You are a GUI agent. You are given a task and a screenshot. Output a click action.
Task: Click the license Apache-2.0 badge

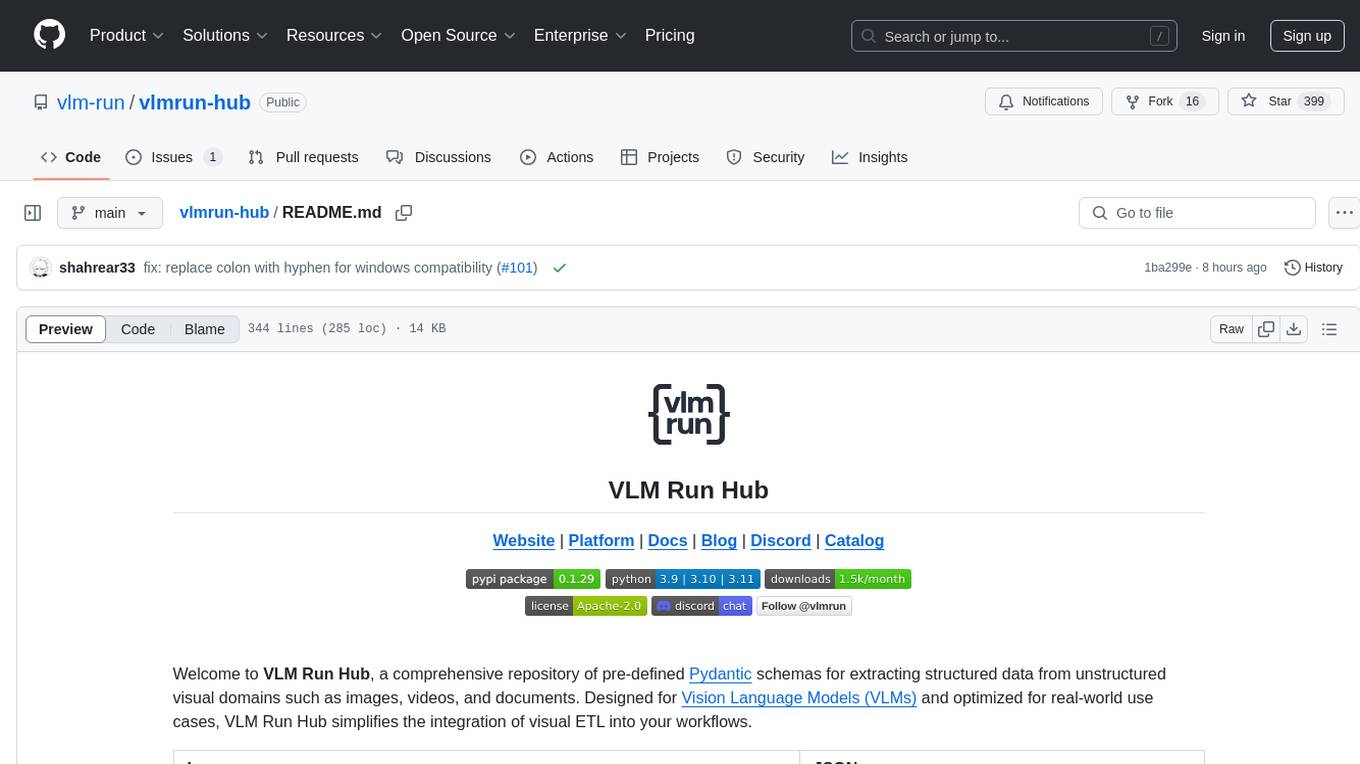click(x=586, y=606)
